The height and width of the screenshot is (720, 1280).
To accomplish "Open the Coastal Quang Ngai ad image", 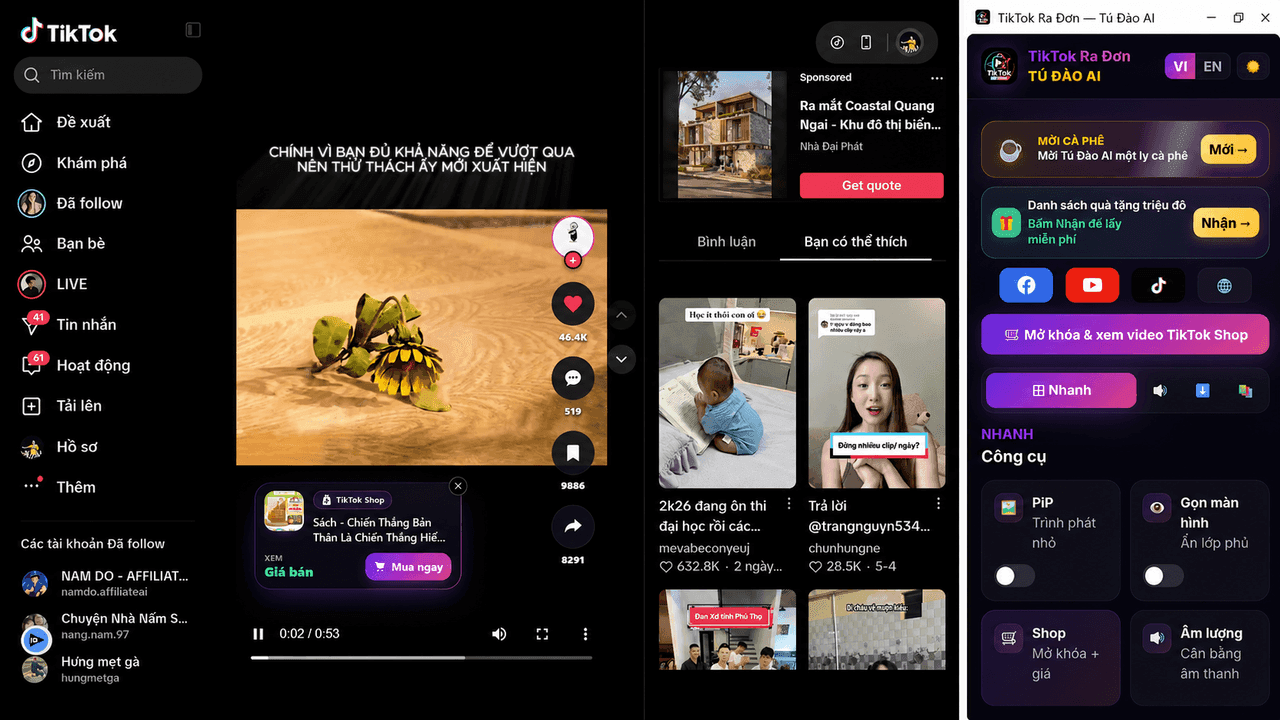I will click(x=725, y=135).
